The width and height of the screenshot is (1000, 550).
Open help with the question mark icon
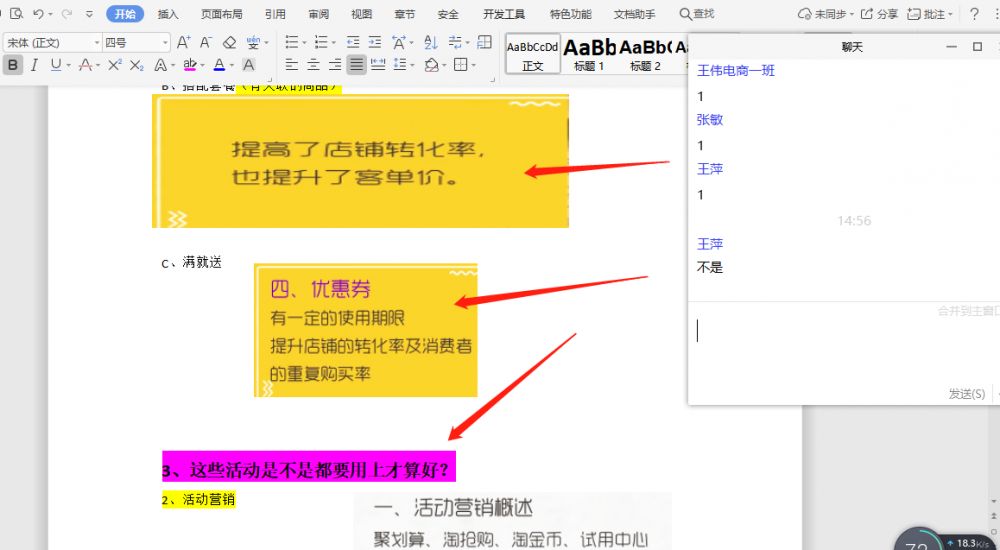pyautogui.click(x=974, y=13)
